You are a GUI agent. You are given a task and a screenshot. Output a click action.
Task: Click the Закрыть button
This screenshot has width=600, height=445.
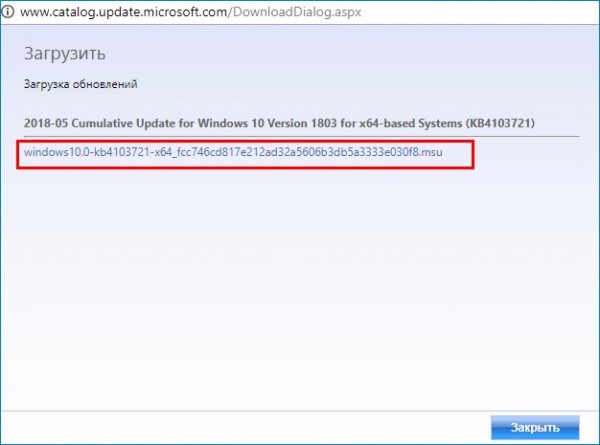[x=535, y=427]
